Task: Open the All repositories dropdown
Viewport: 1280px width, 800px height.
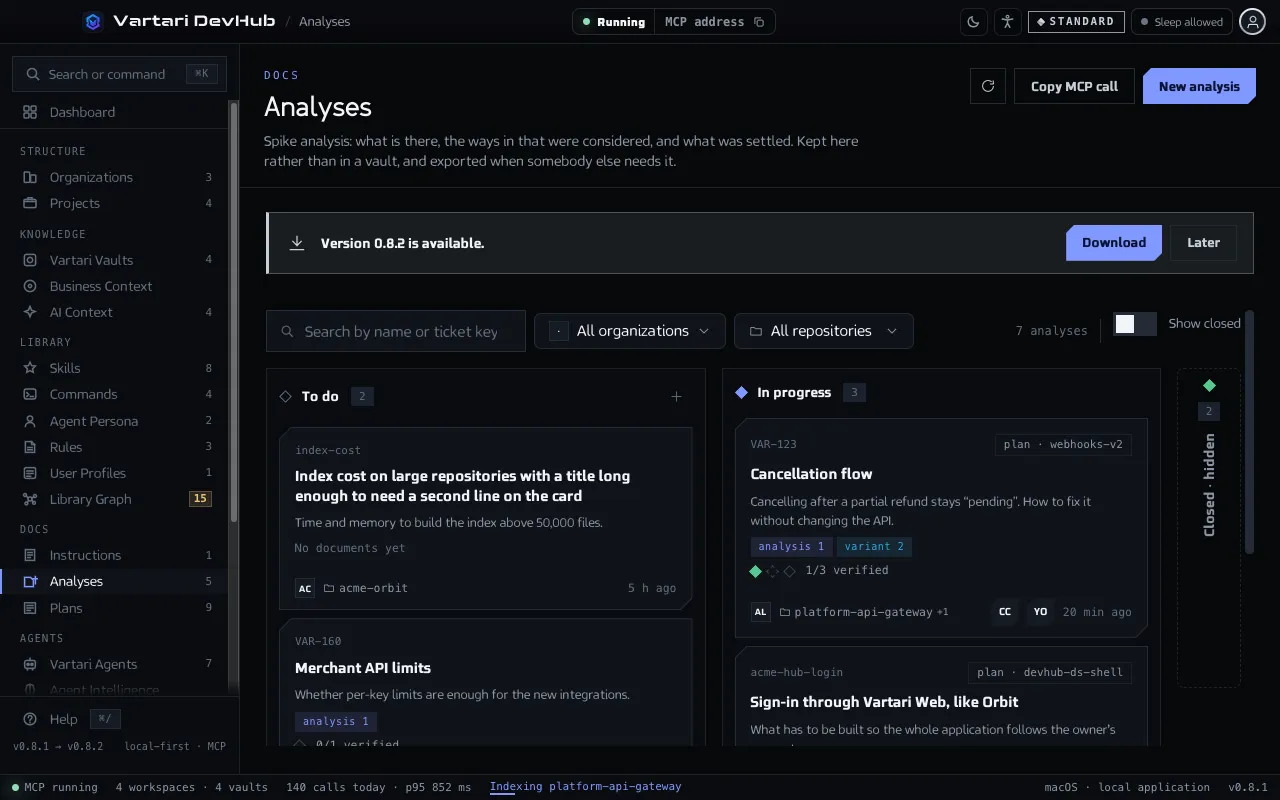Action: (824, 331)
